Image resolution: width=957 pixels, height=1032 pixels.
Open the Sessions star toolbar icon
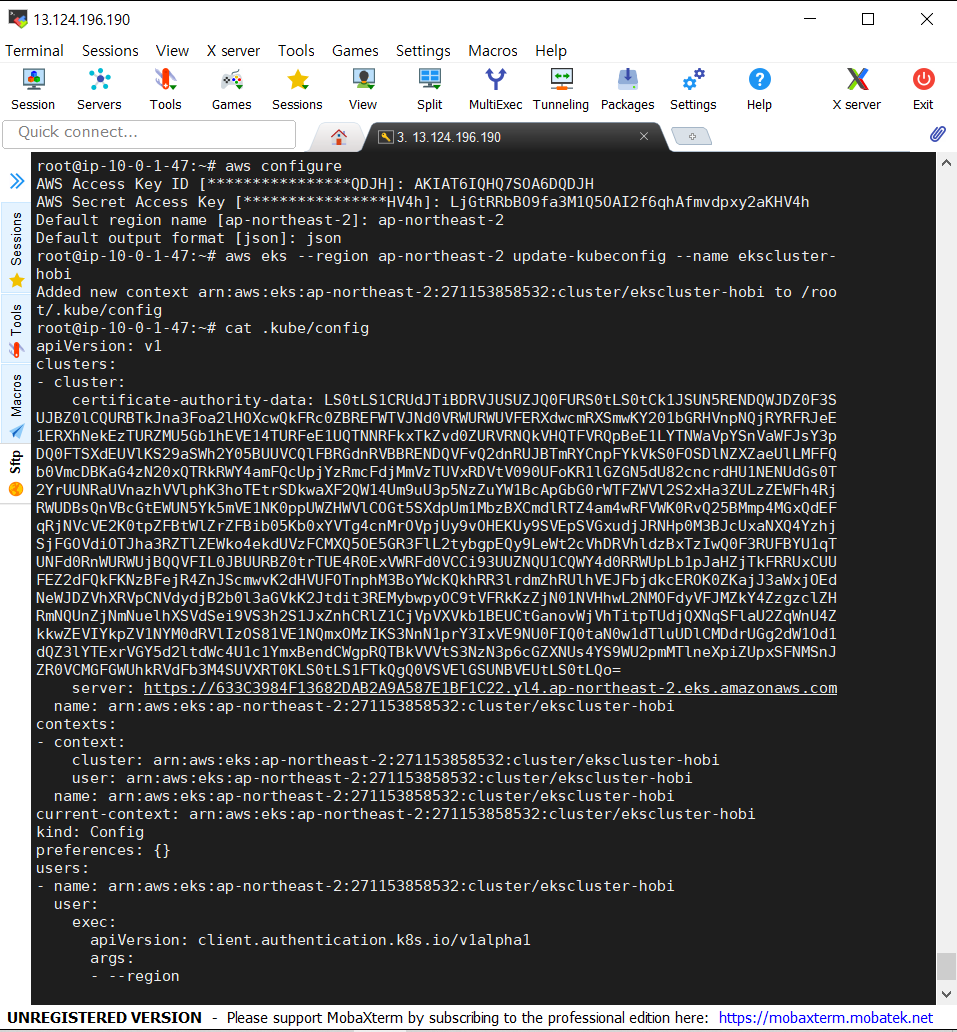pyautogui.click(x=297, y=90)
